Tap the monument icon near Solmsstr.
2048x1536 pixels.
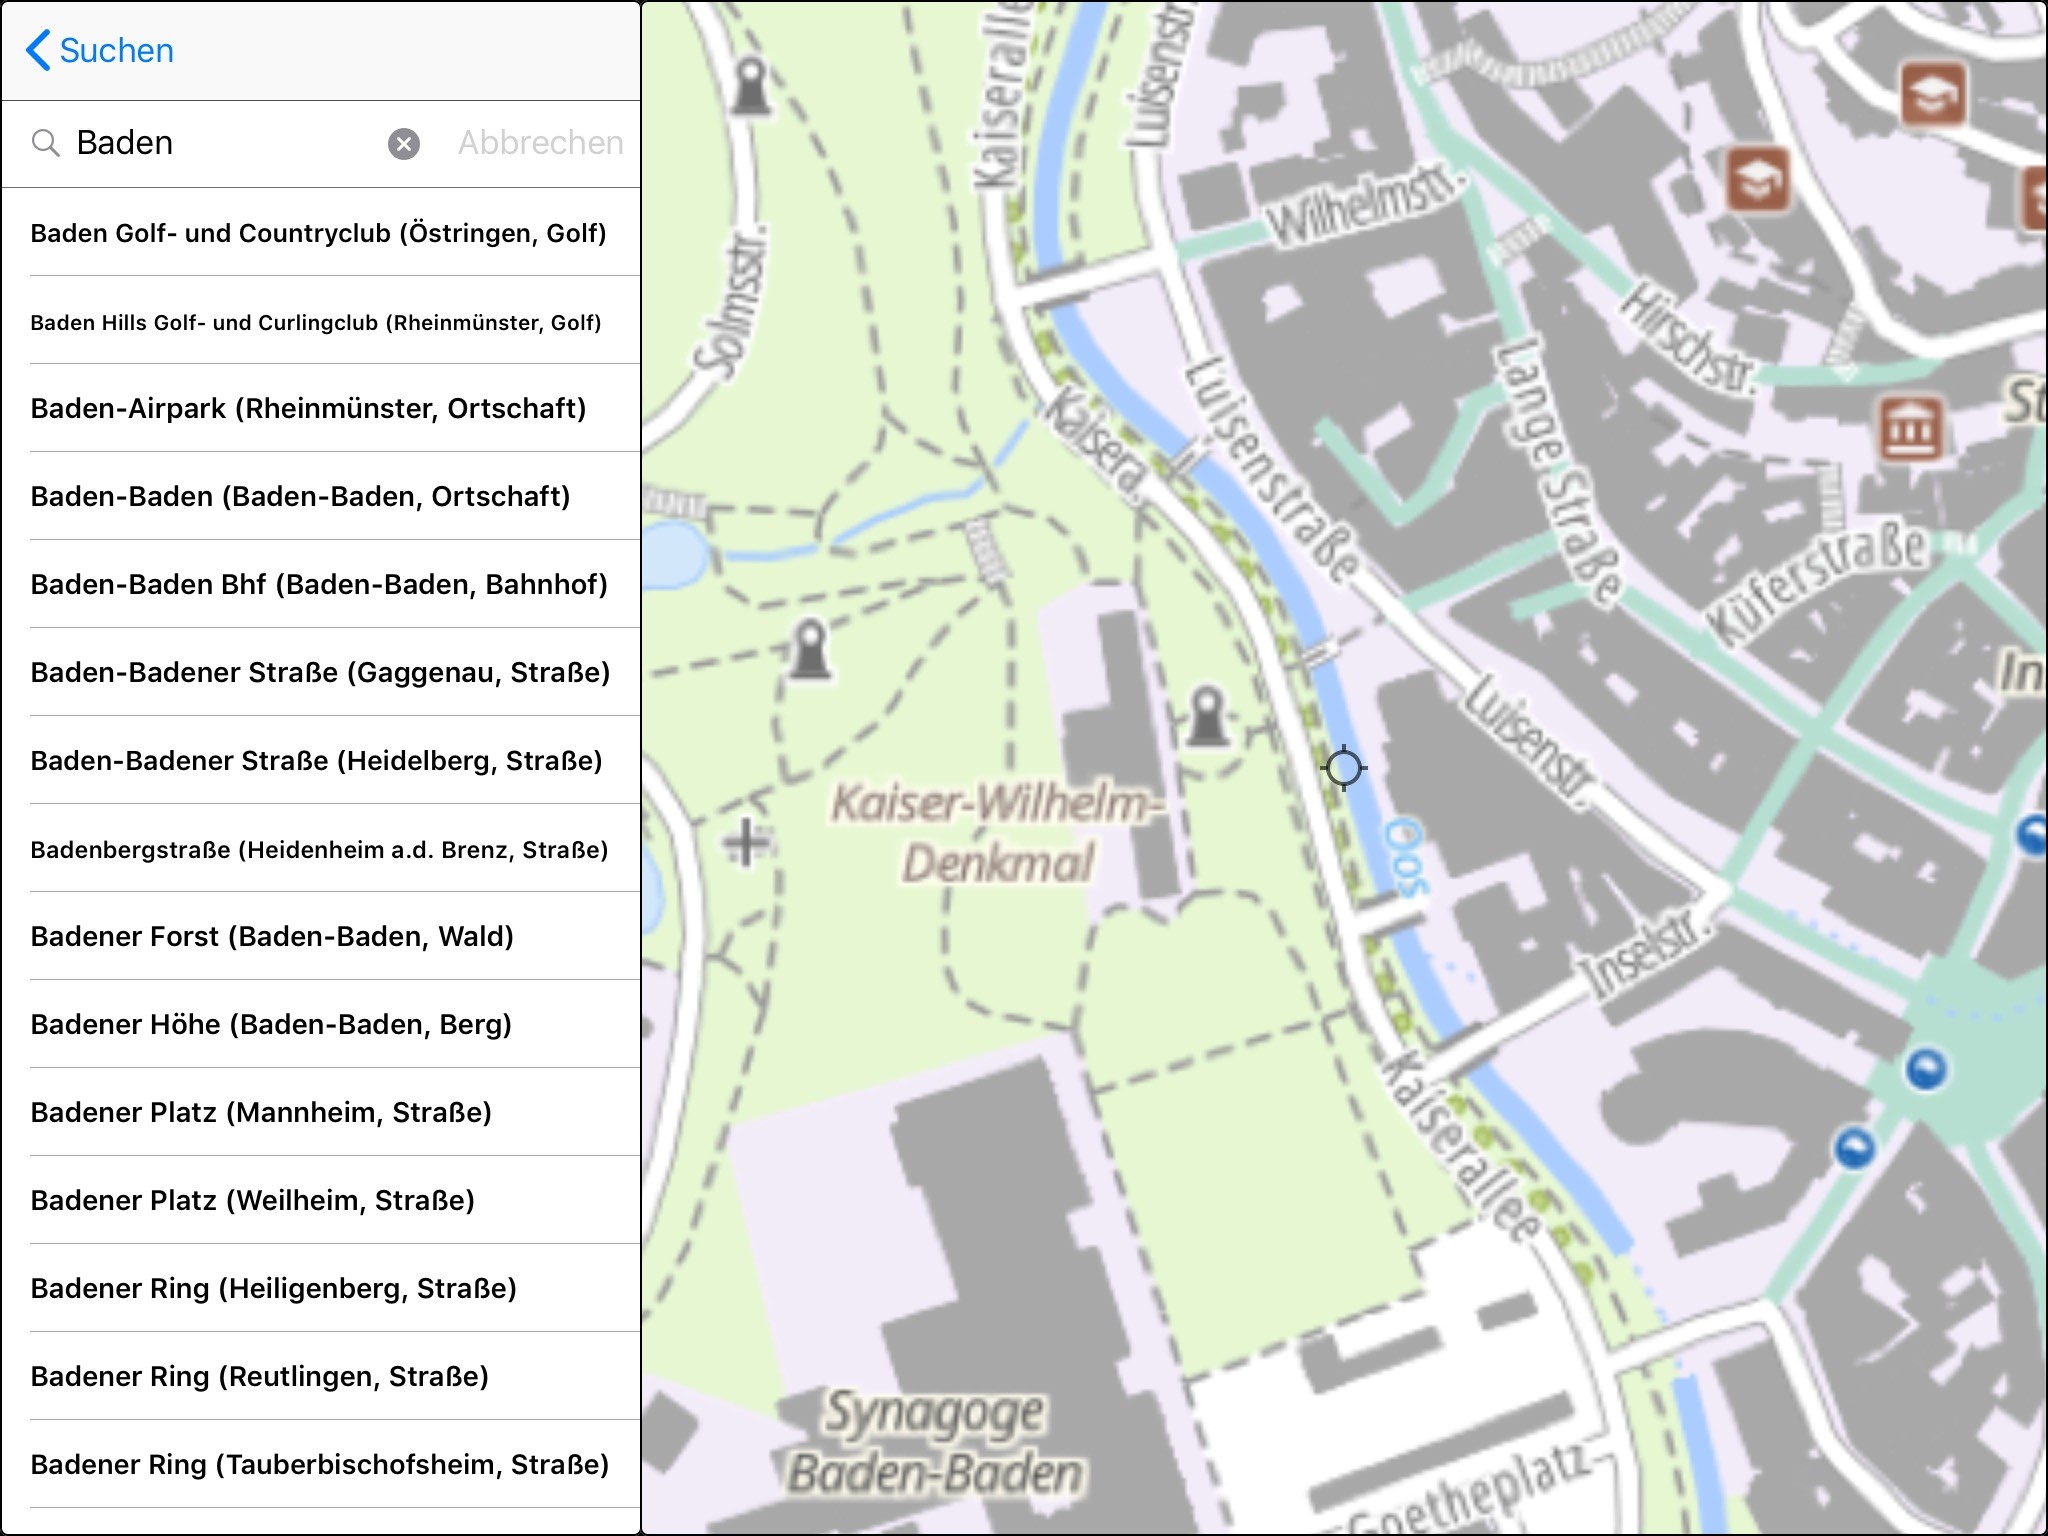click(x=750, y=86)
